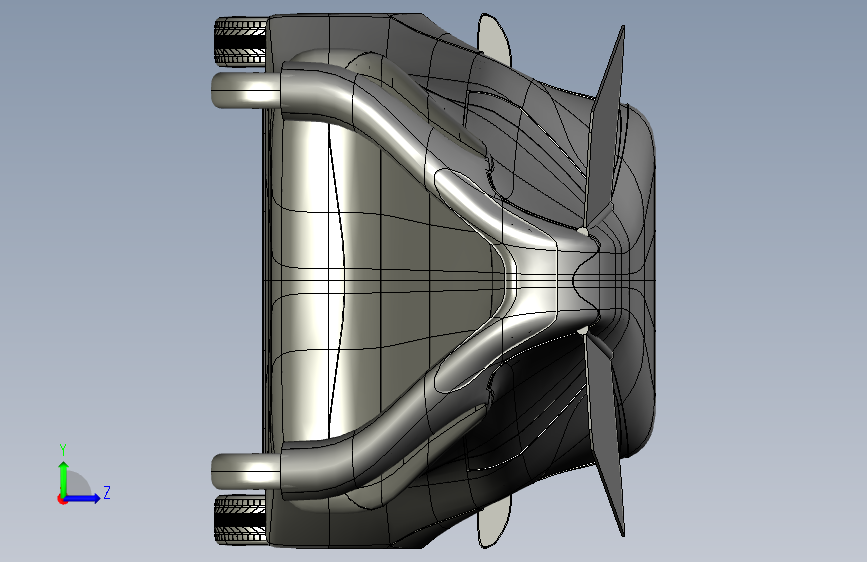The image size is (867, 562).
Task: Select the lower exhaust pipe tip
Action: (246, 471)
